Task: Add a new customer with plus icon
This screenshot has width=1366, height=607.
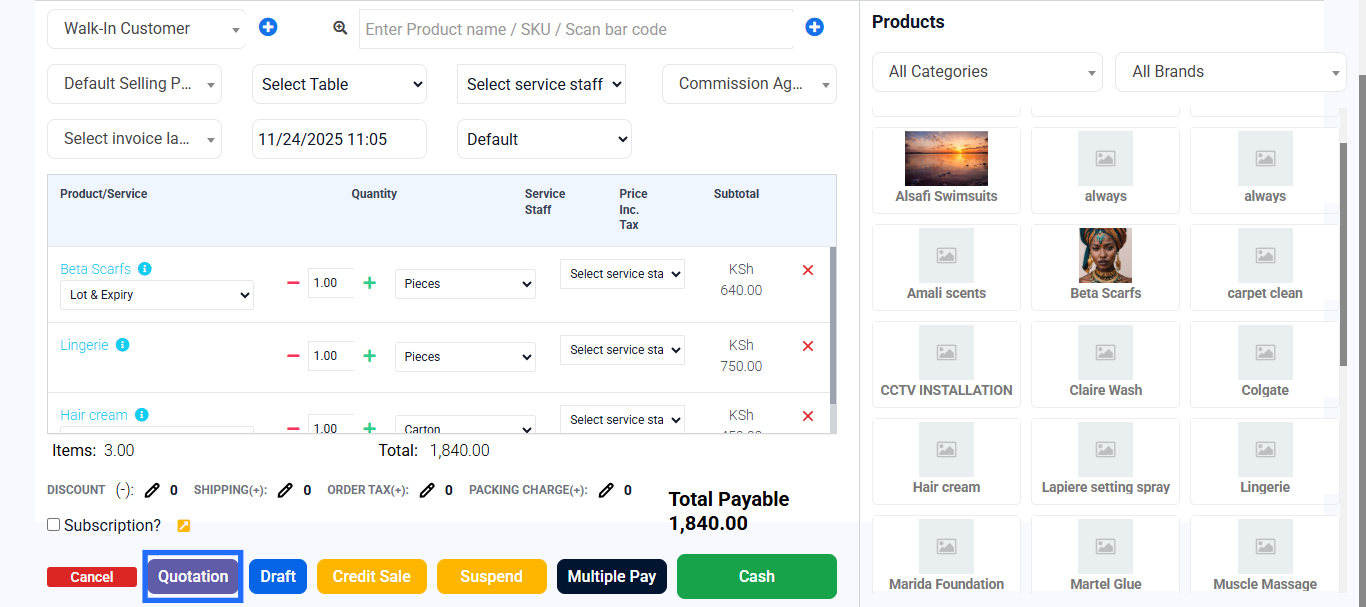Action: click(268, 27)
